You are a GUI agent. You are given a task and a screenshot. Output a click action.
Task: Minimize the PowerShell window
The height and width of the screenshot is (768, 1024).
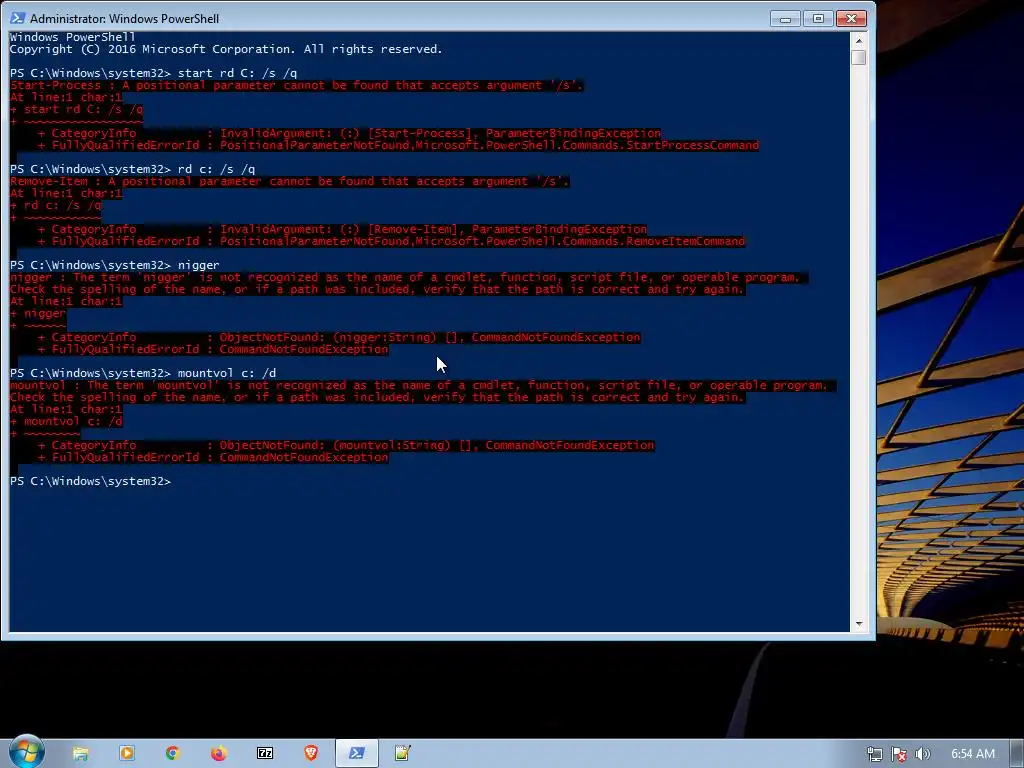[786, 19]
